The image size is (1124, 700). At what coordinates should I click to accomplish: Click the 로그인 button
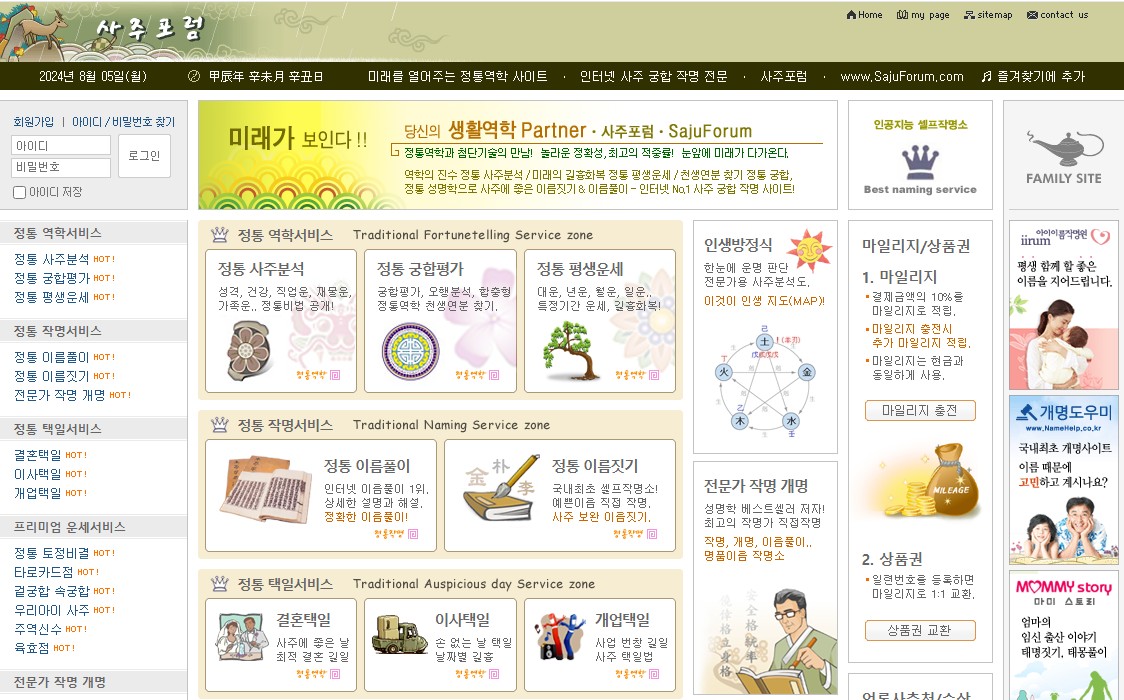coord(144,155)
